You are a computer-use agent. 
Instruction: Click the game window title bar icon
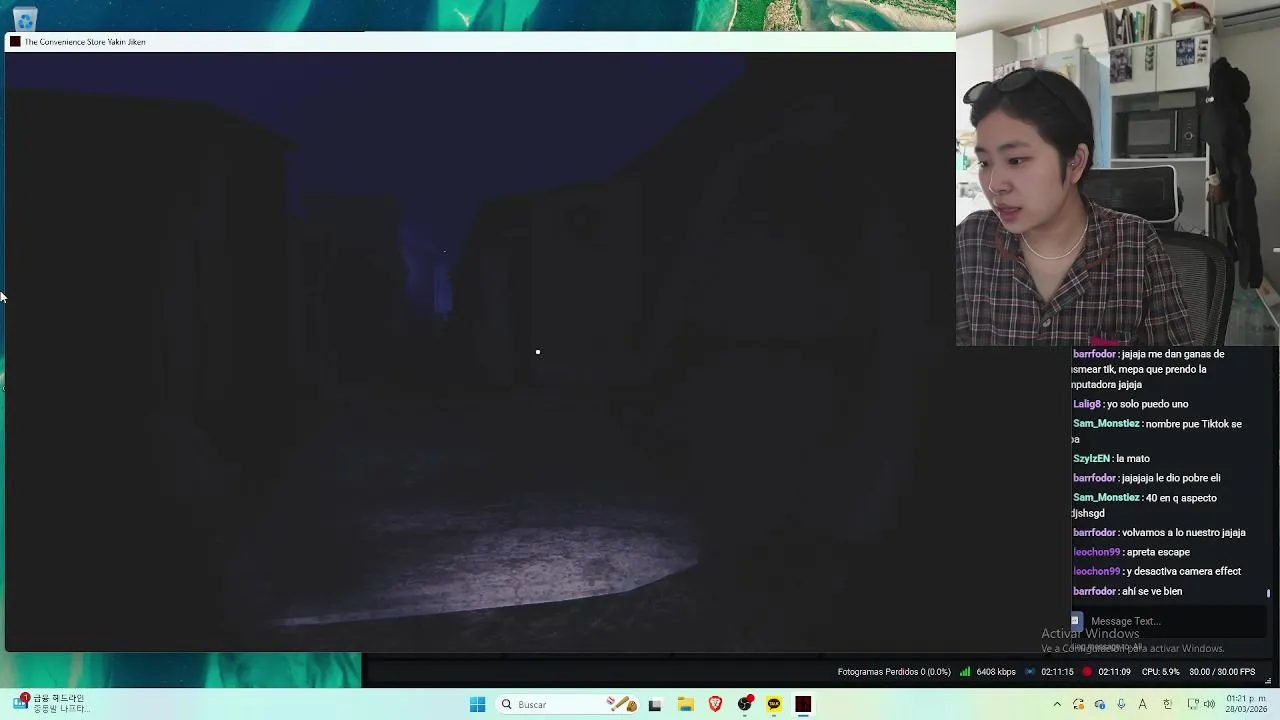[x=14, y=42]
